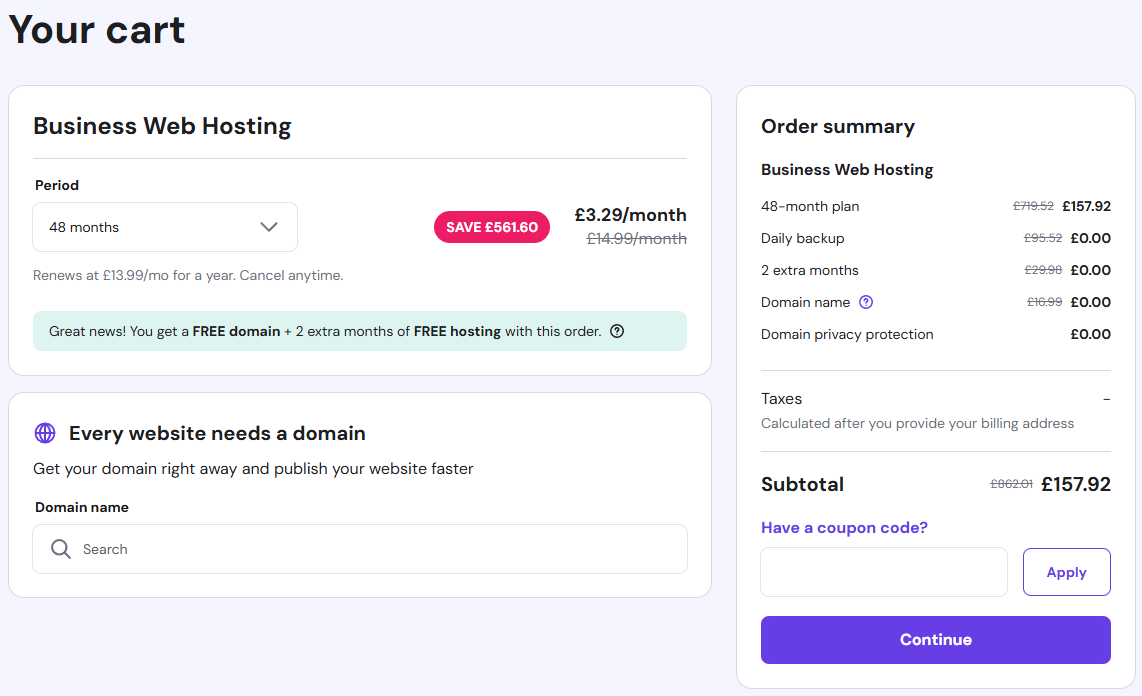Viewport: 1142px width, 696px height.
Task: Click the Taxes row label
Action: click(782, 398)
